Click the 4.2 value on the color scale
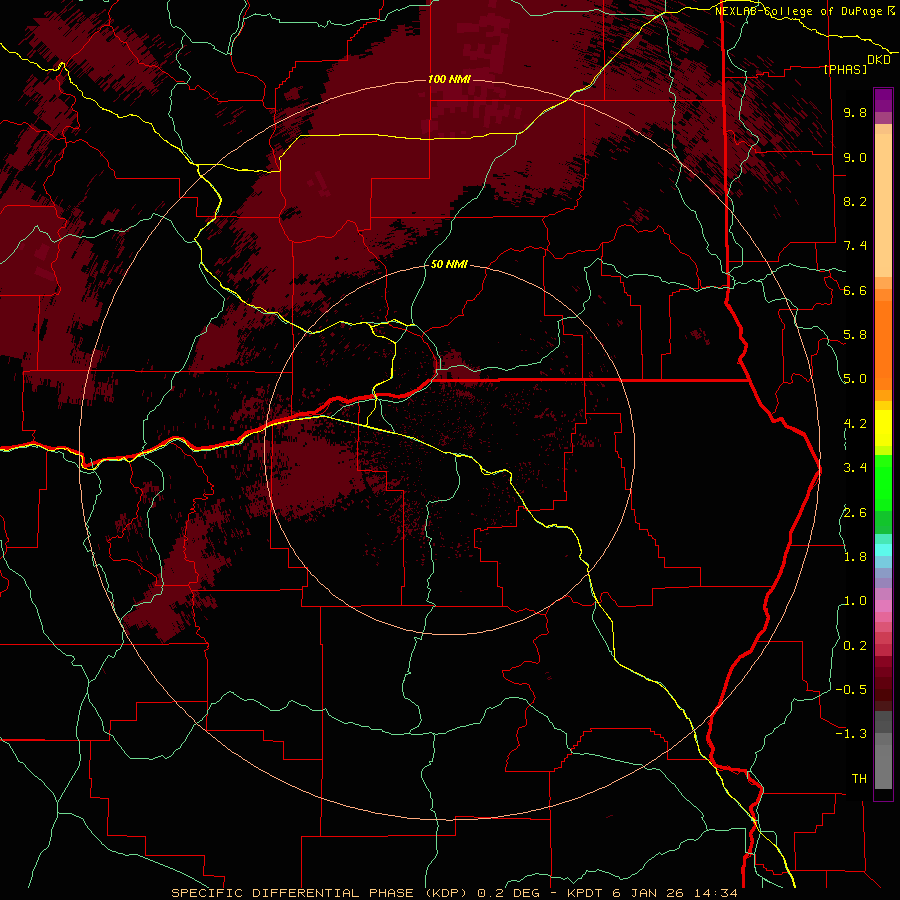Viewport: 900px width, 900px height. (x=855, y=424)
